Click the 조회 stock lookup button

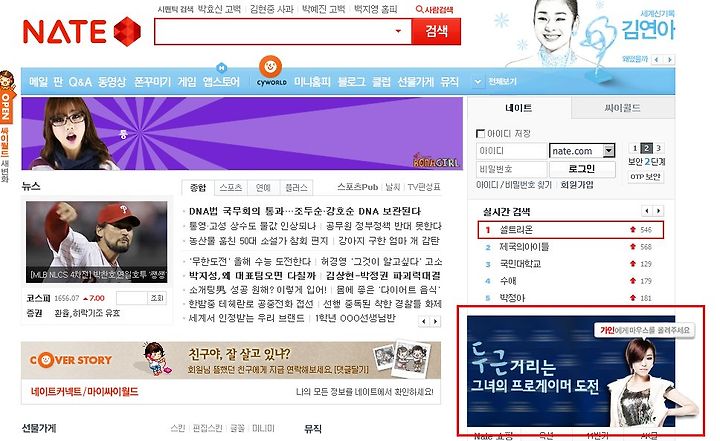pyautogui.click(x=157, y=298)
